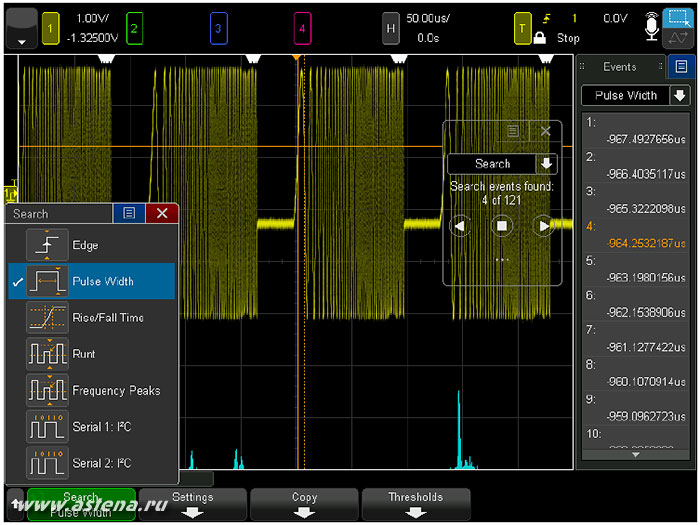
Task: Choose the Pulse Width search icon
Action: [x=47, y=281]
